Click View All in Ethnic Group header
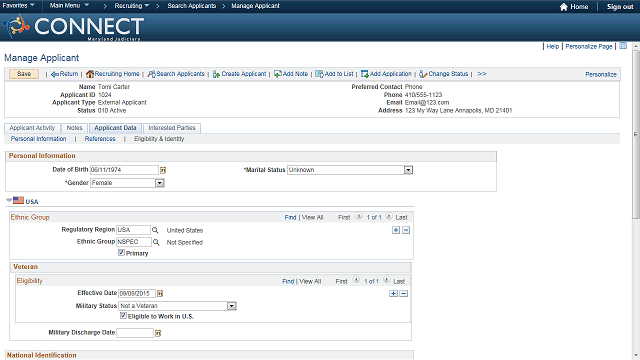This screenshot has width=640, height=360. (x=312, y=218)
